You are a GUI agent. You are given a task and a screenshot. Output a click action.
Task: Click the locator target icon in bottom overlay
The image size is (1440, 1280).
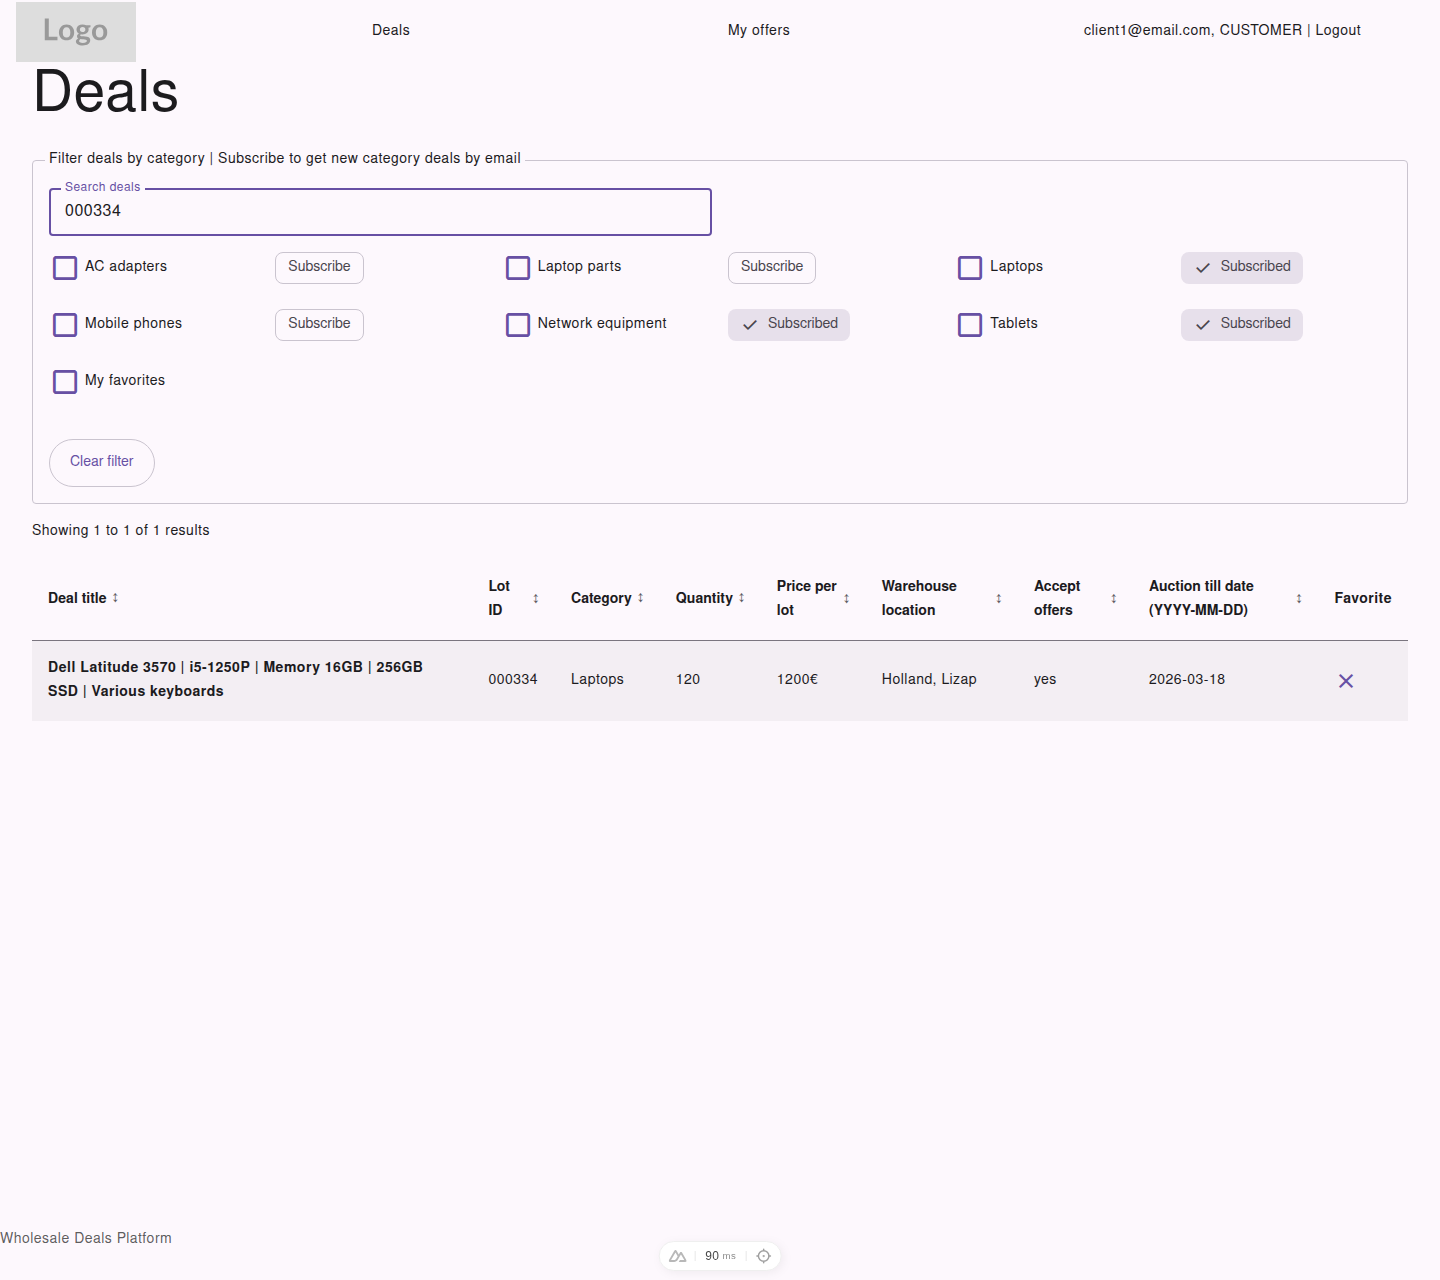click(763, 1255)
